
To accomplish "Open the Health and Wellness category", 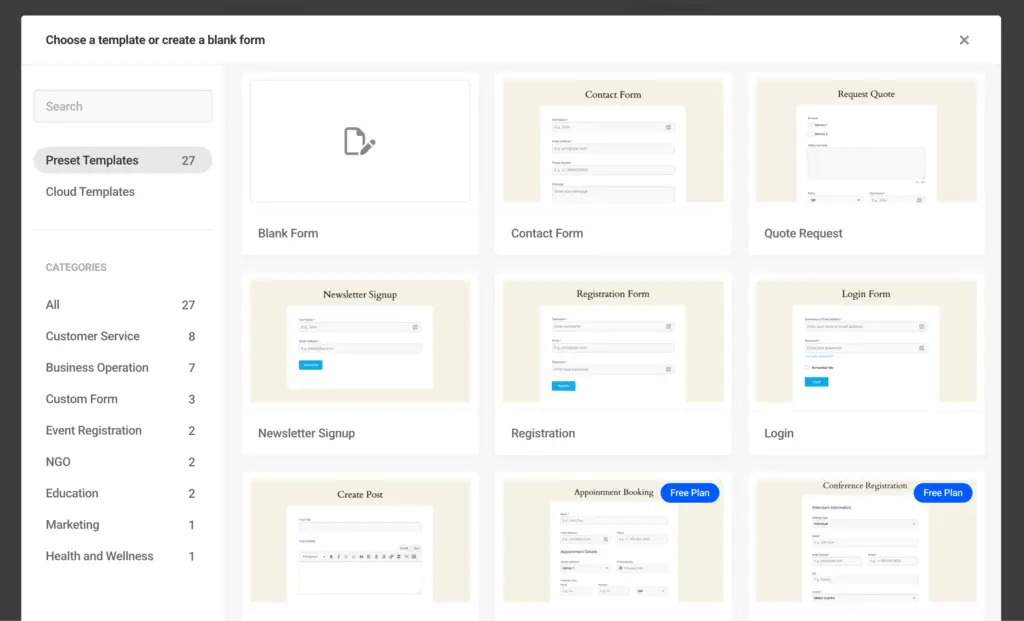I will (x=100, y=556).
